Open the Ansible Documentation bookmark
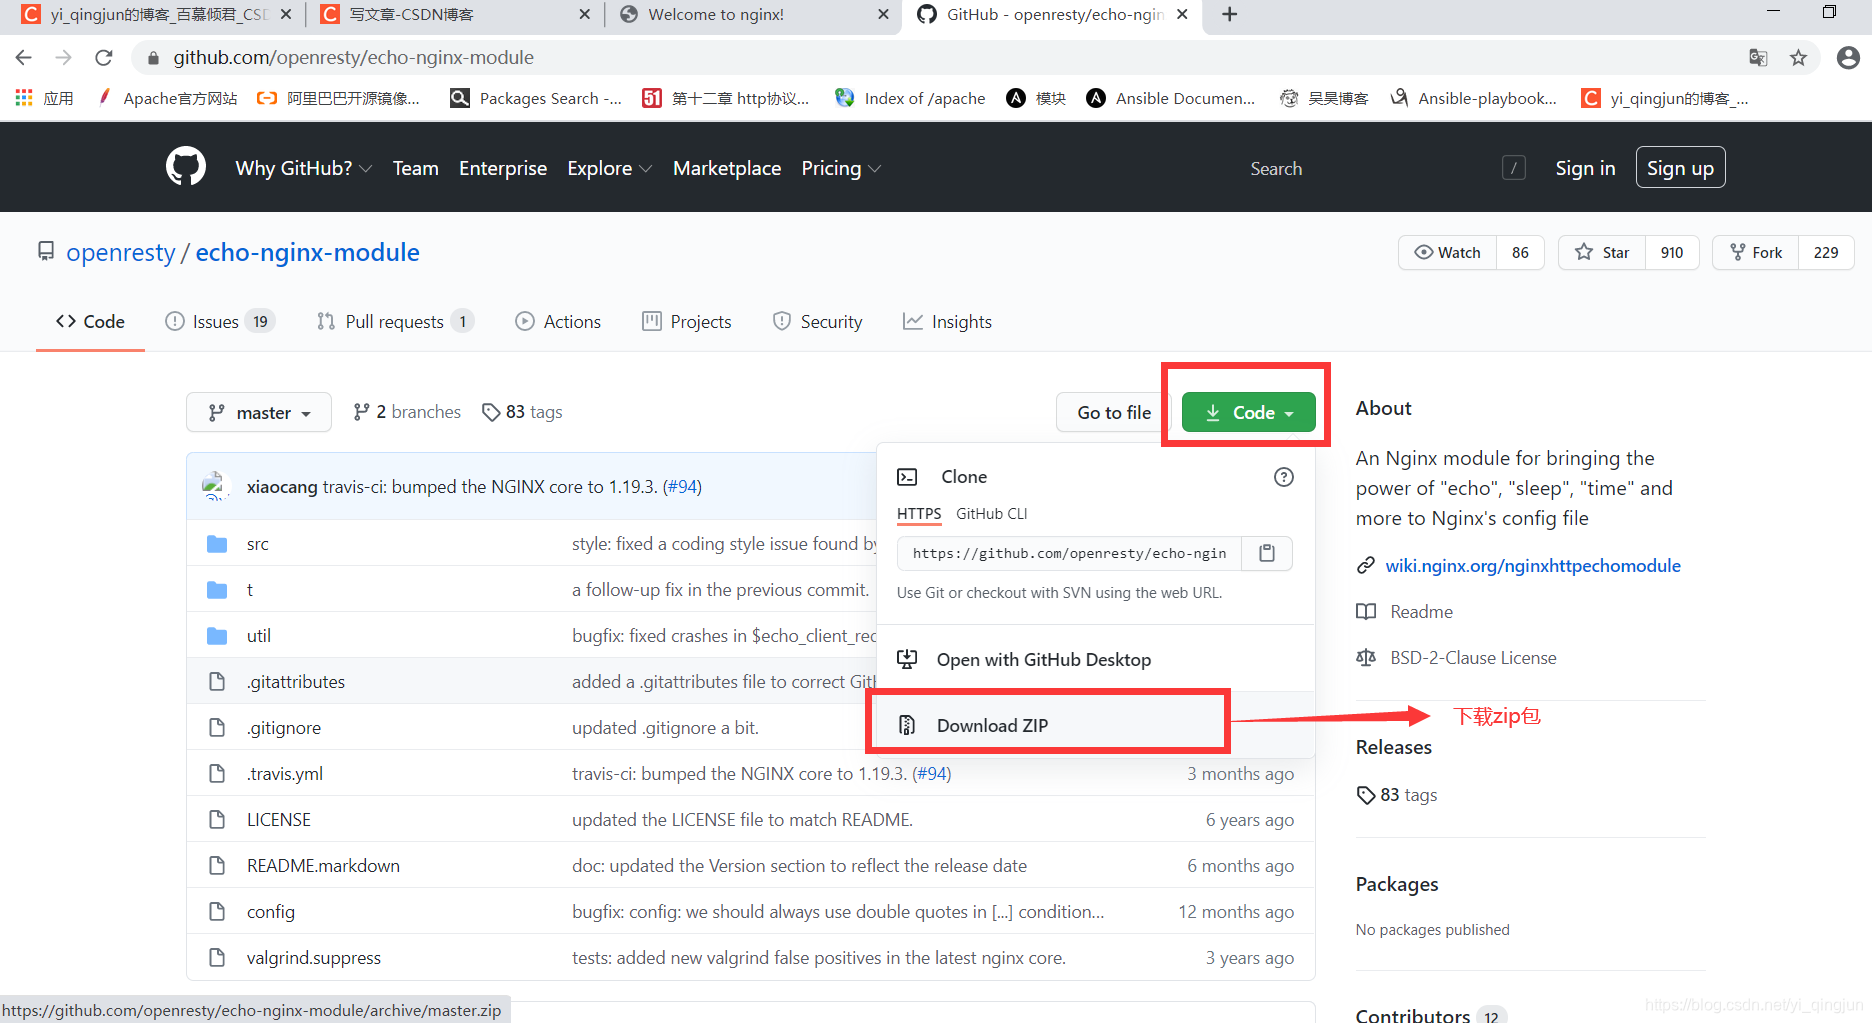This screenshot has width=1872, height=1023. (x=1171, y=98)
